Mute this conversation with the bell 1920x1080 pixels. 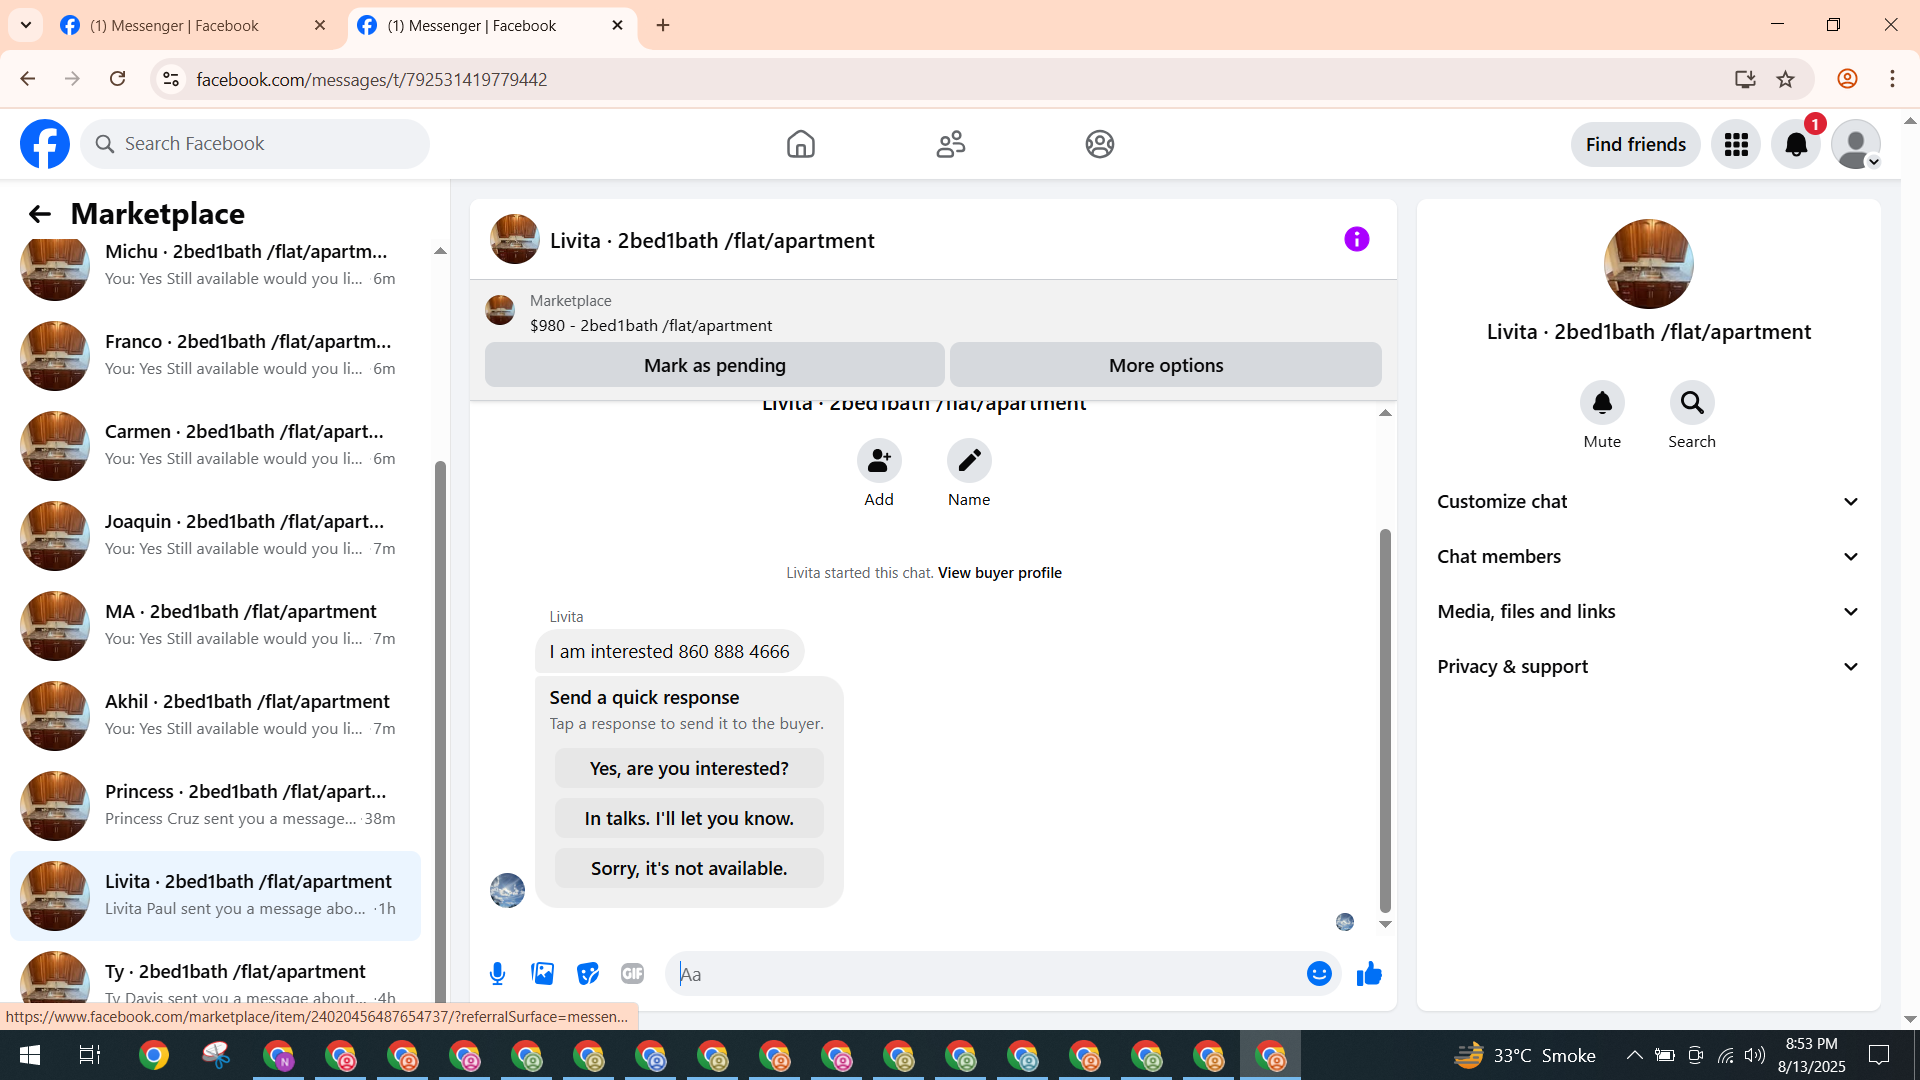pos(1602,403)
